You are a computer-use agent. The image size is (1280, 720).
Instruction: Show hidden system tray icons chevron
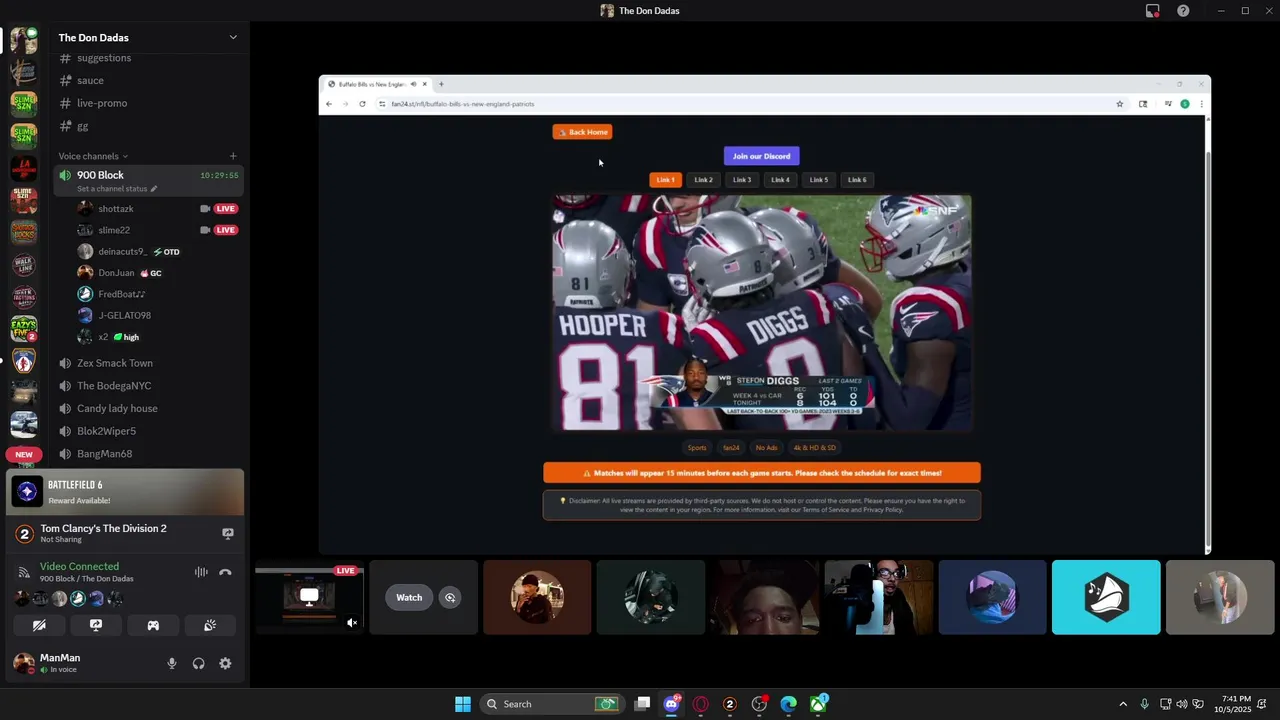click(1123, 704)
